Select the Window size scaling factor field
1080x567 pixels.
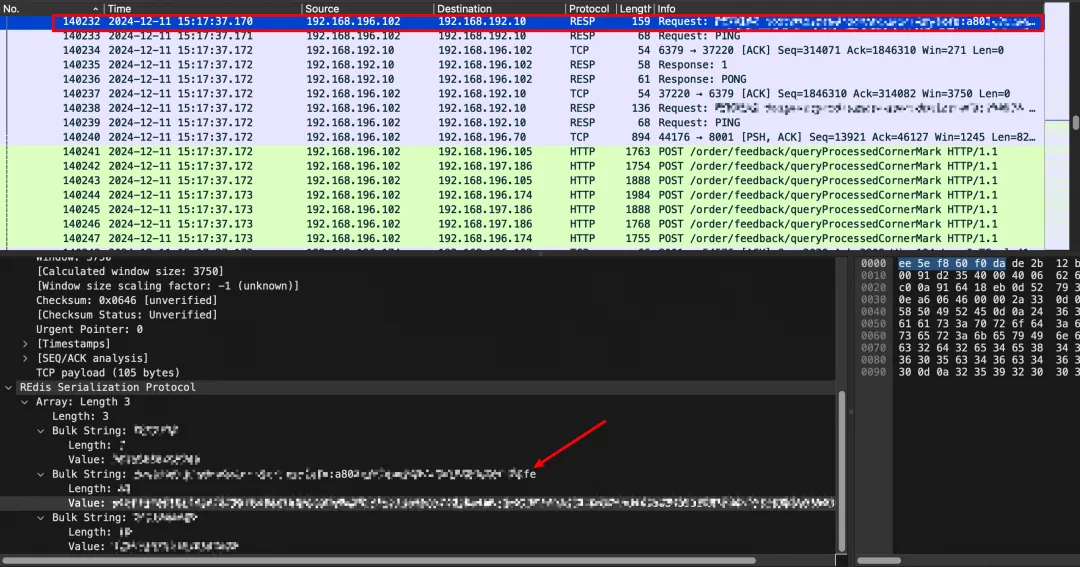[167, 286]
